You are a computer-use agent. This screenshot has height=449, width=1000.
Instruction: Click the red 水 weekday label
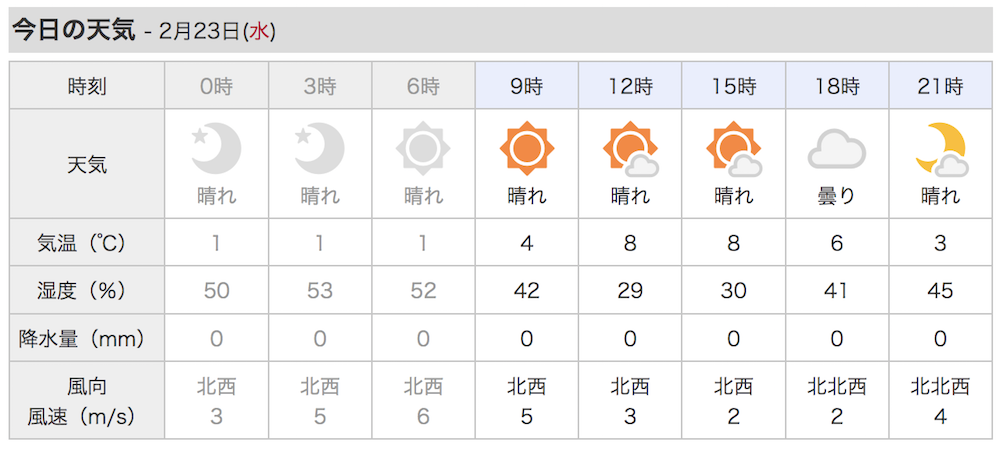point(260,31)
